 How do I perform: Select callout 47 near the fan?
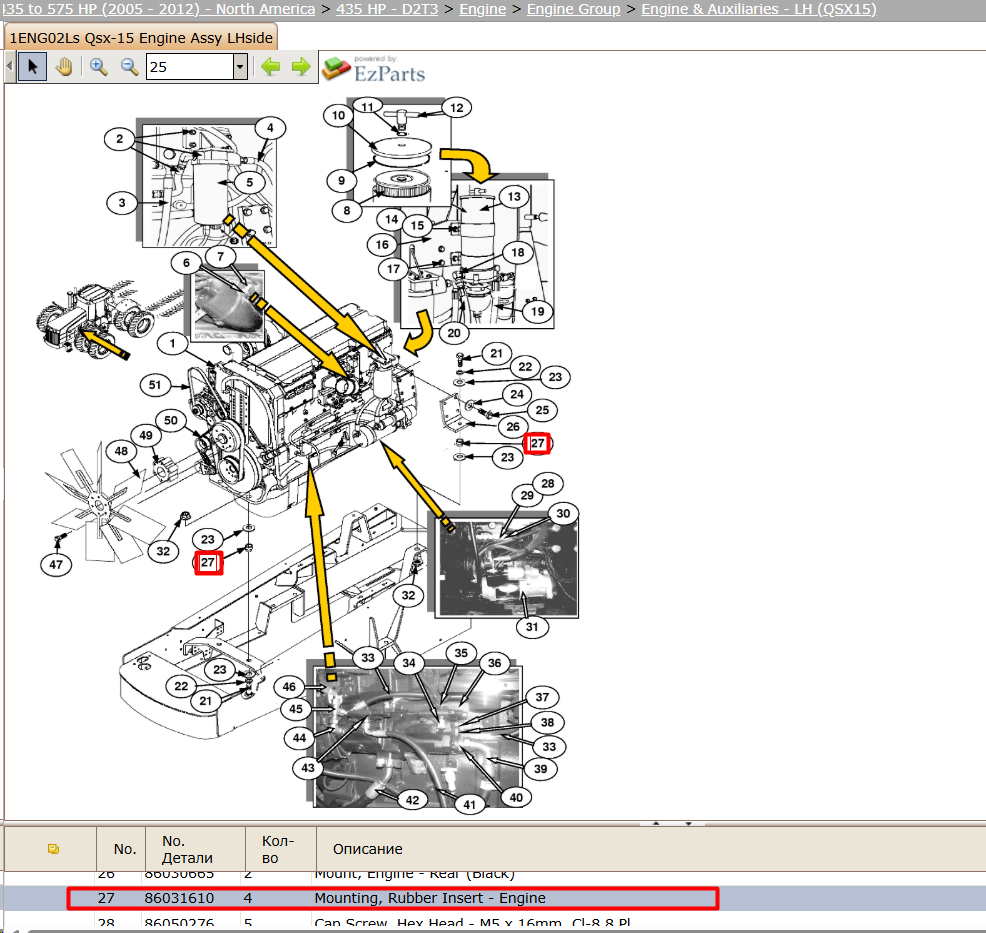pos(56,564)
